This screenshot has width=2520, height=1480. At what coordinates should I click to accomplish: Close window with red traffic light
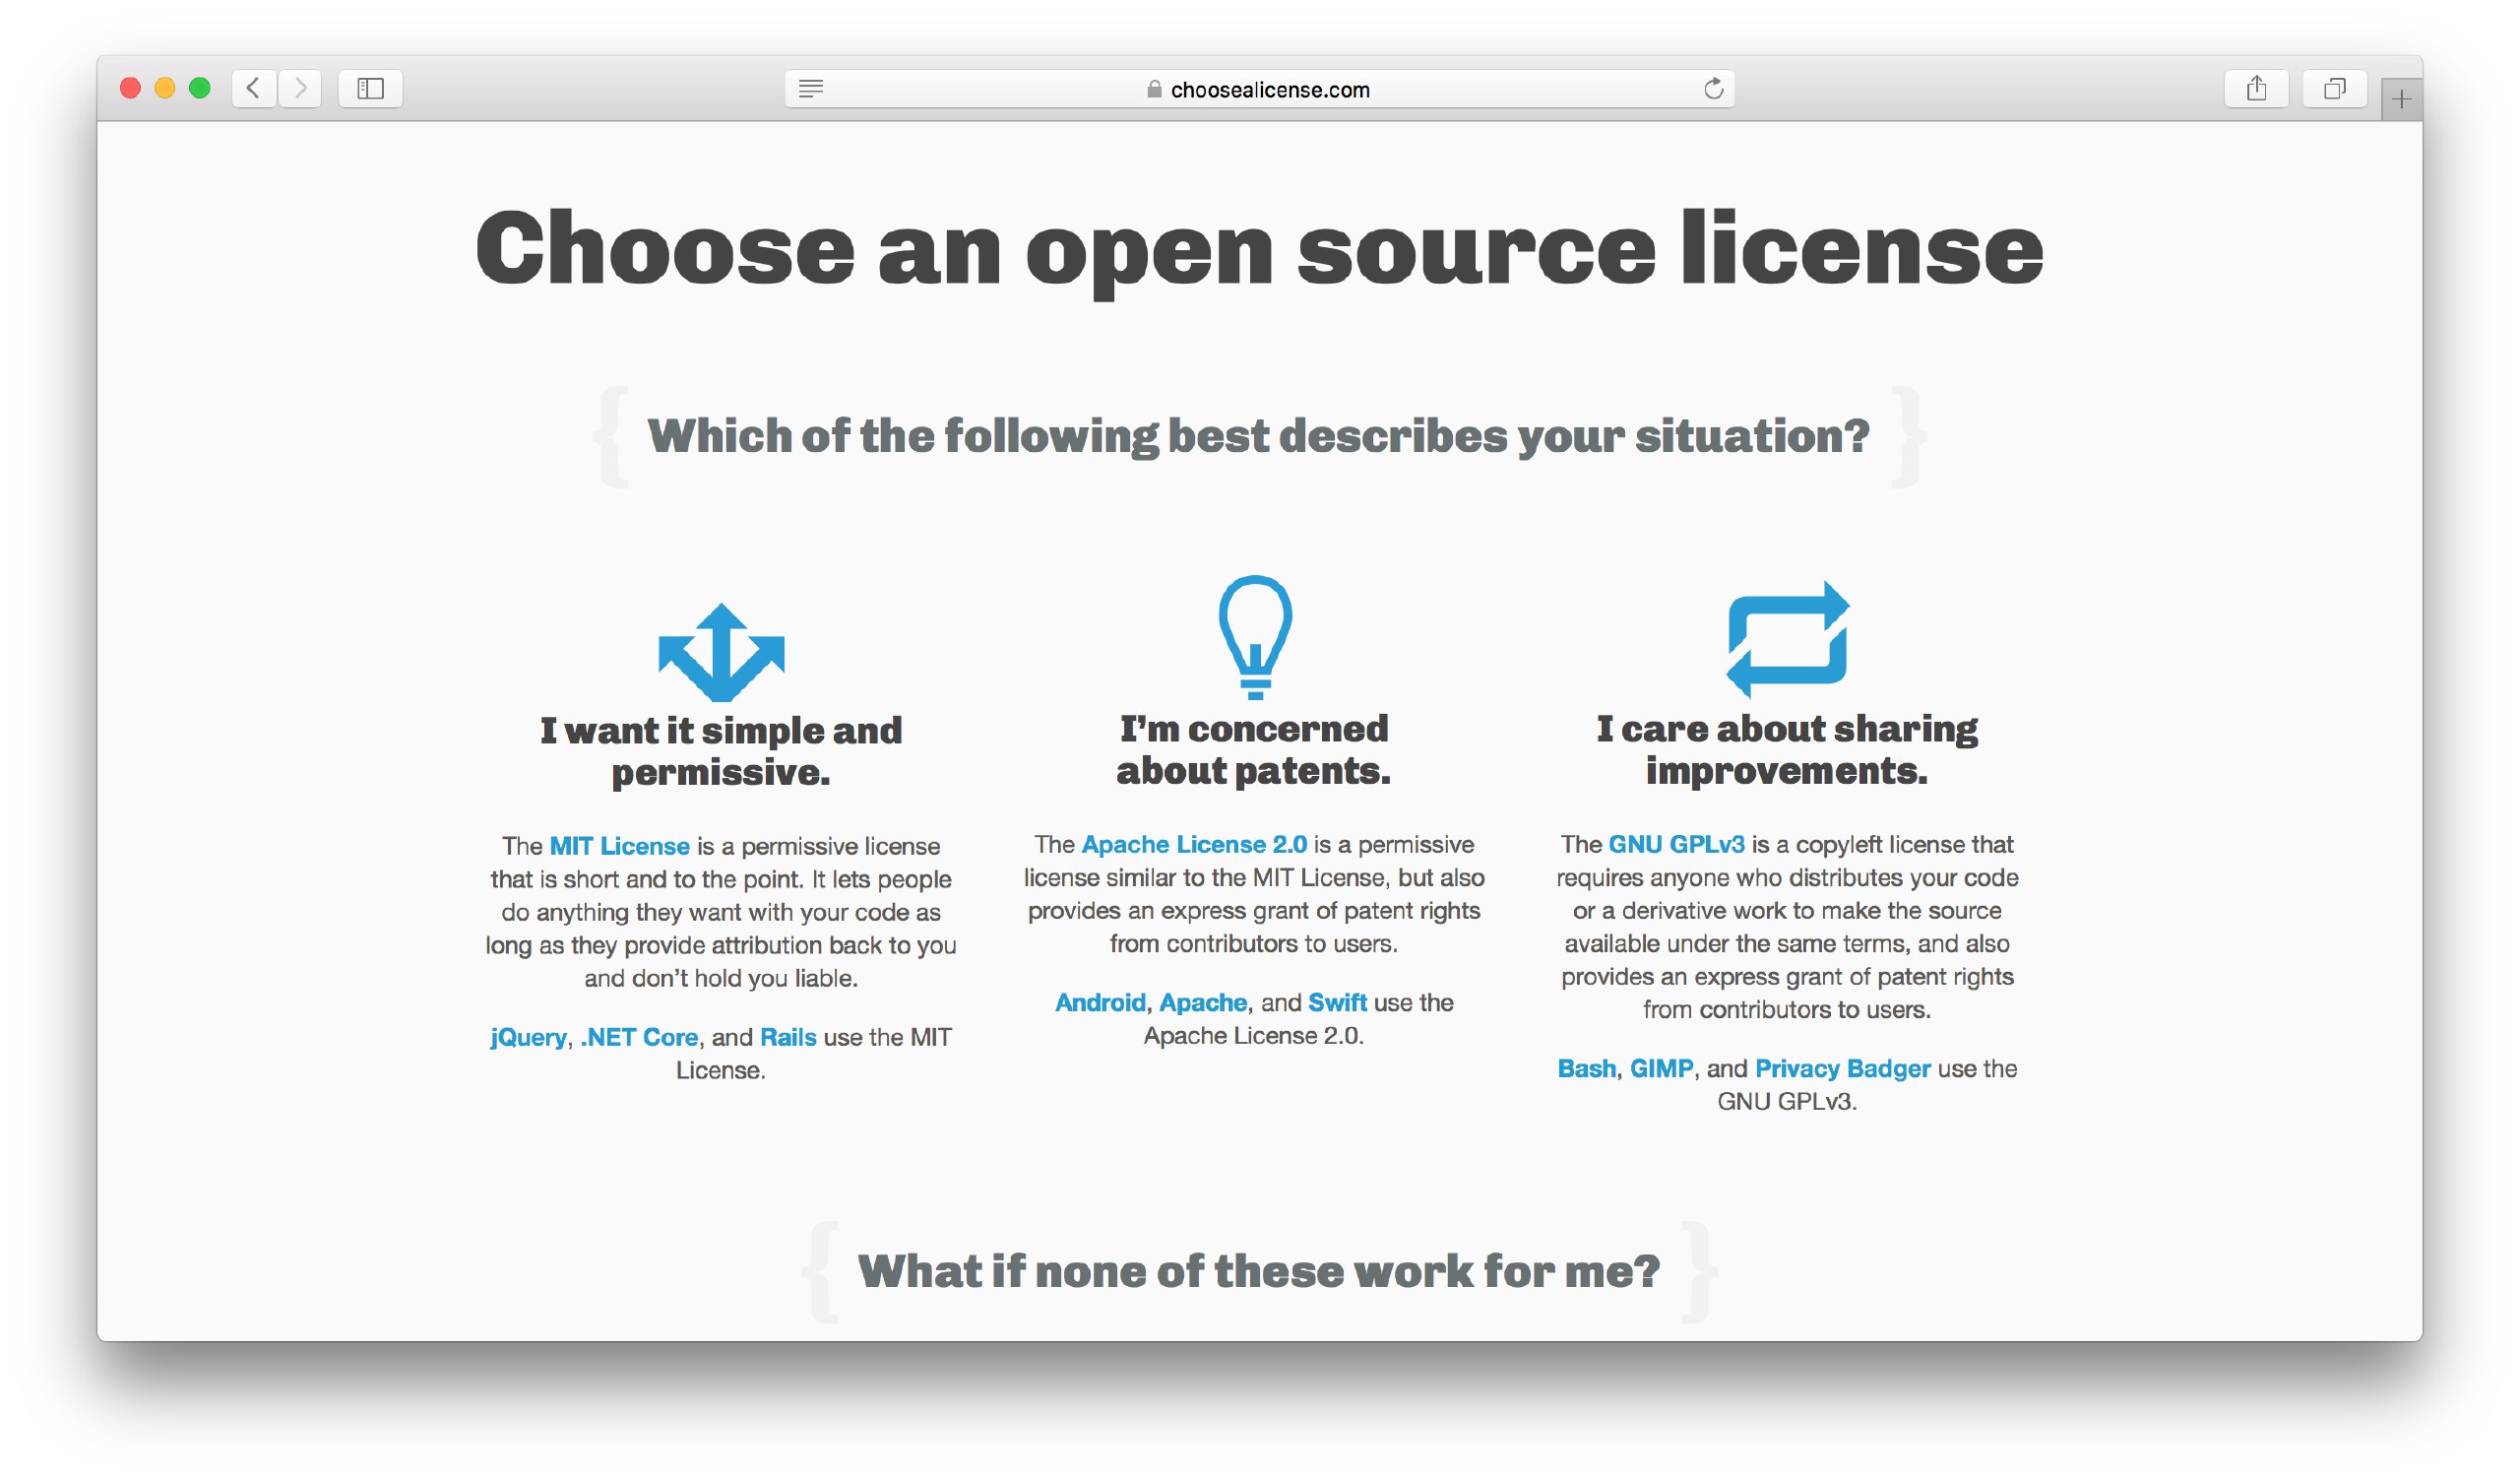tap(130, 88)
